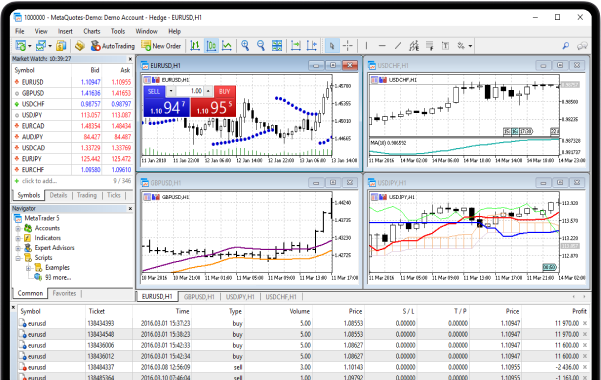Select the crosshair tool
Image resolution: width=601 pixels, height=380 pixels.
[348, 46]
